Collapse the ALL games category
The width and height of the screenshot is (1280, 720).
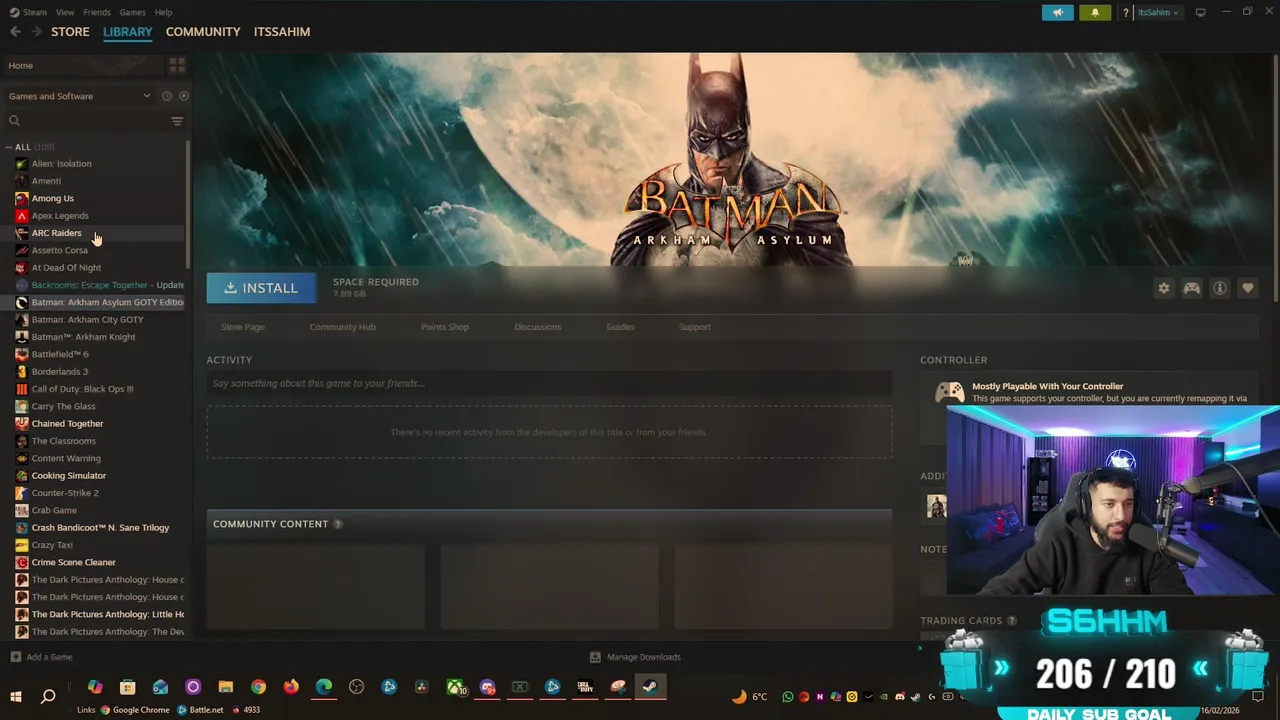[9, 147]
